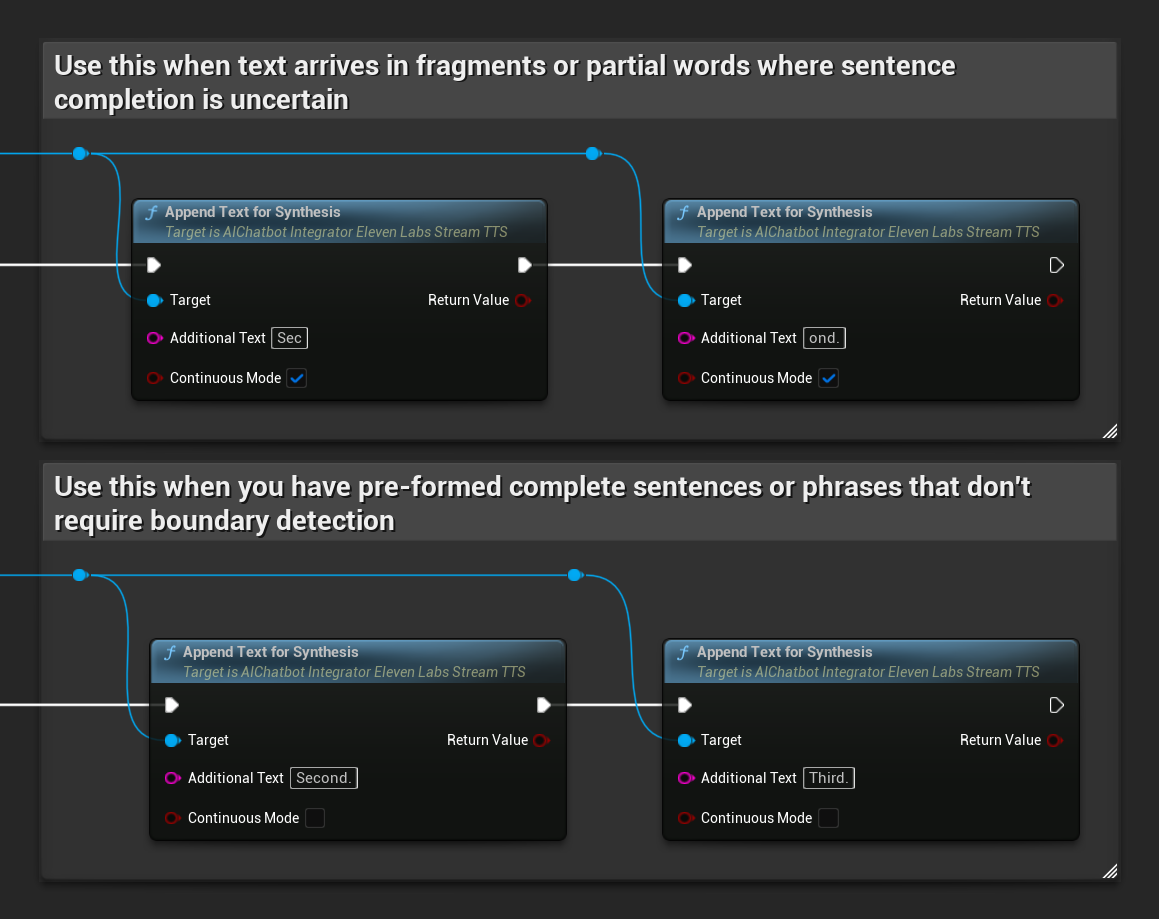This screenshot has height=919, width=1159.
Task: Click the execution input pin of the "Second." node
Action: pyautogui.click(x=170, y=705)
